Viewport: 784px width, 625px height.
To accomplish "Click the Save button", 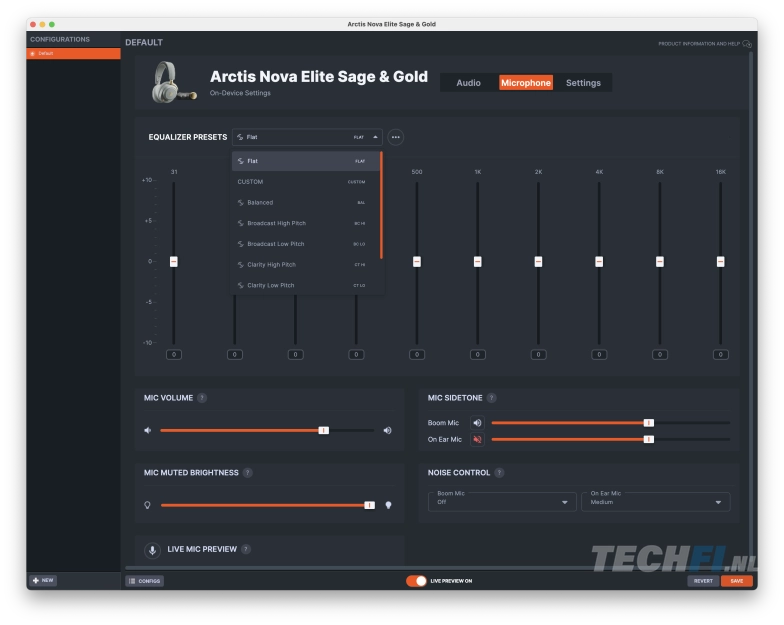I will pyautogui.click(x=736, y=581).
